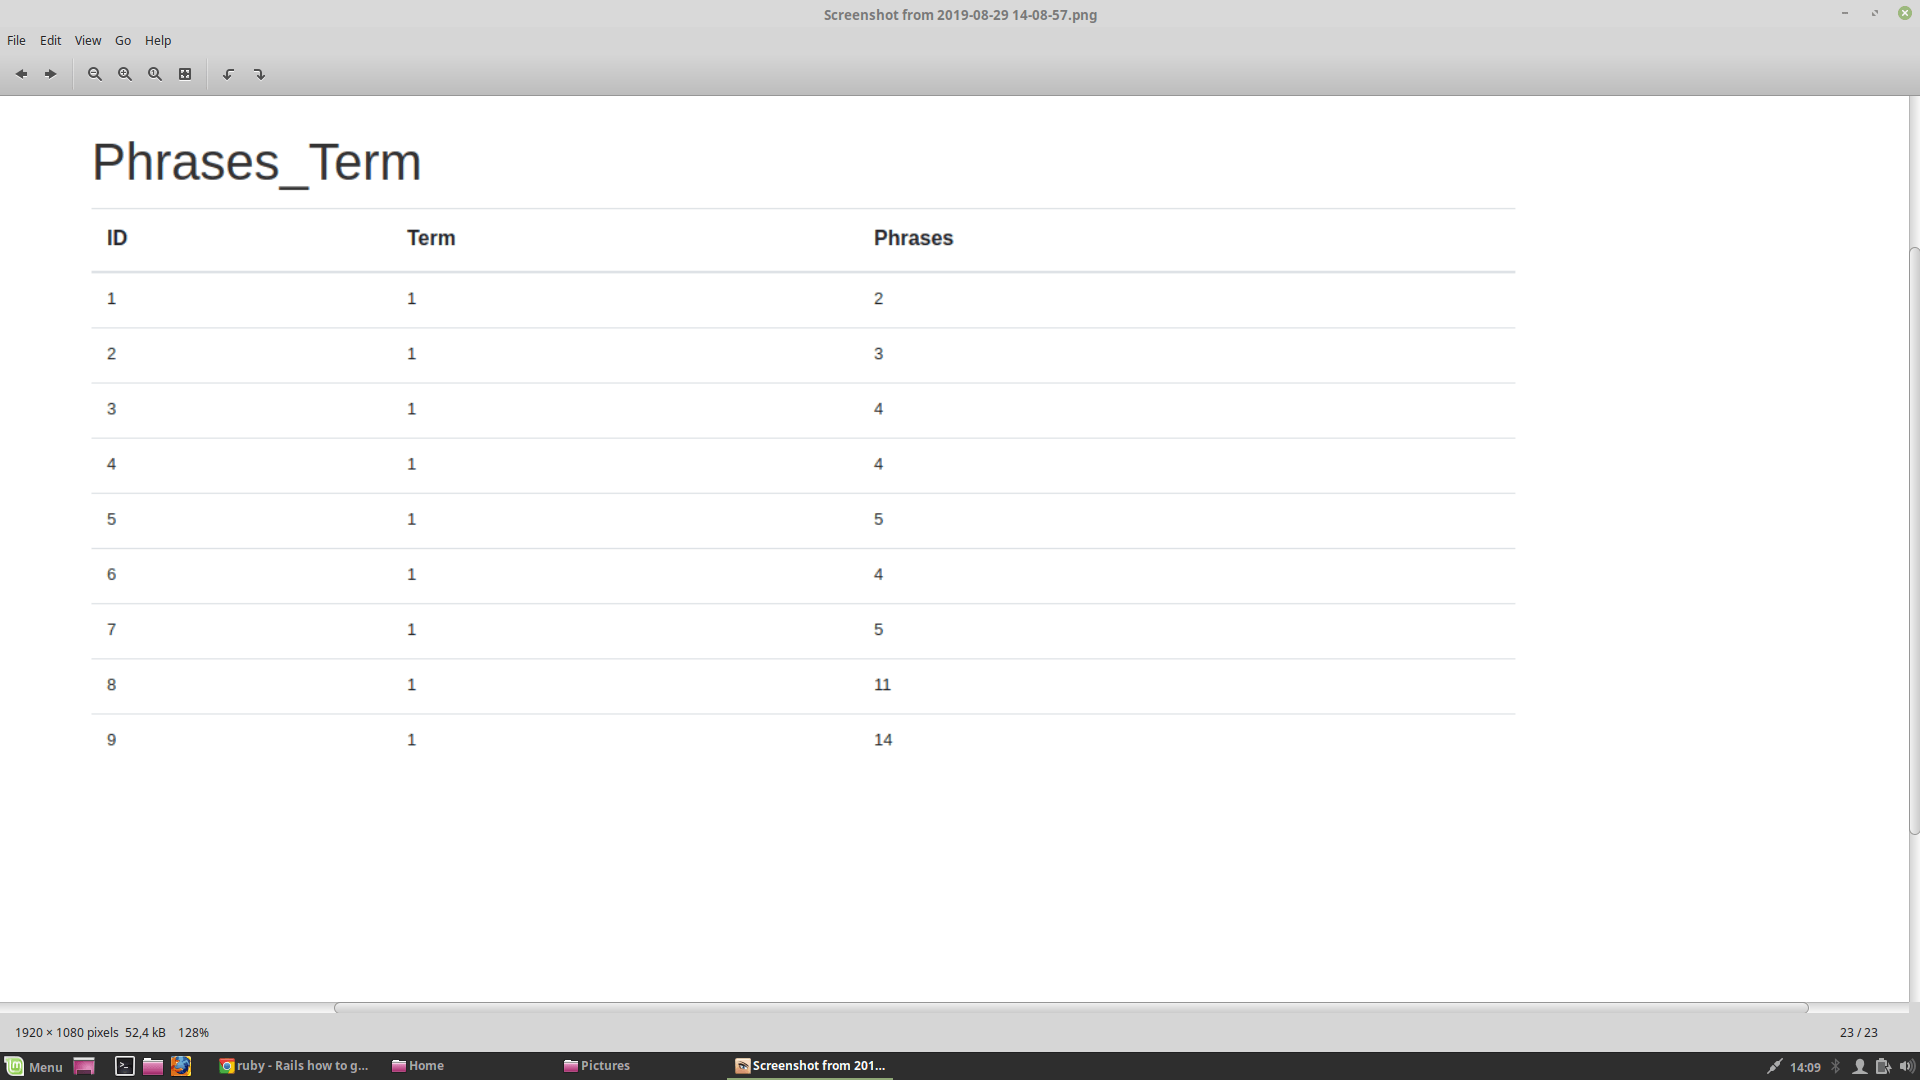
Task: Click the horizontal scrollbar at bottom
Action: point(1070,1008)
